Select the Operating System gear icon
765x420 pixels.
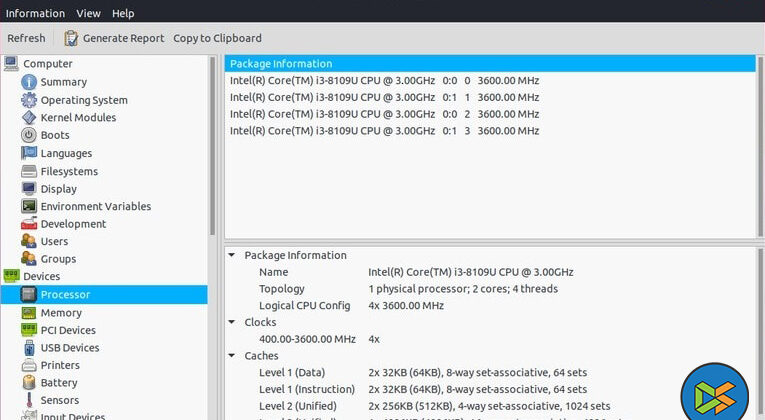point(29,100)
